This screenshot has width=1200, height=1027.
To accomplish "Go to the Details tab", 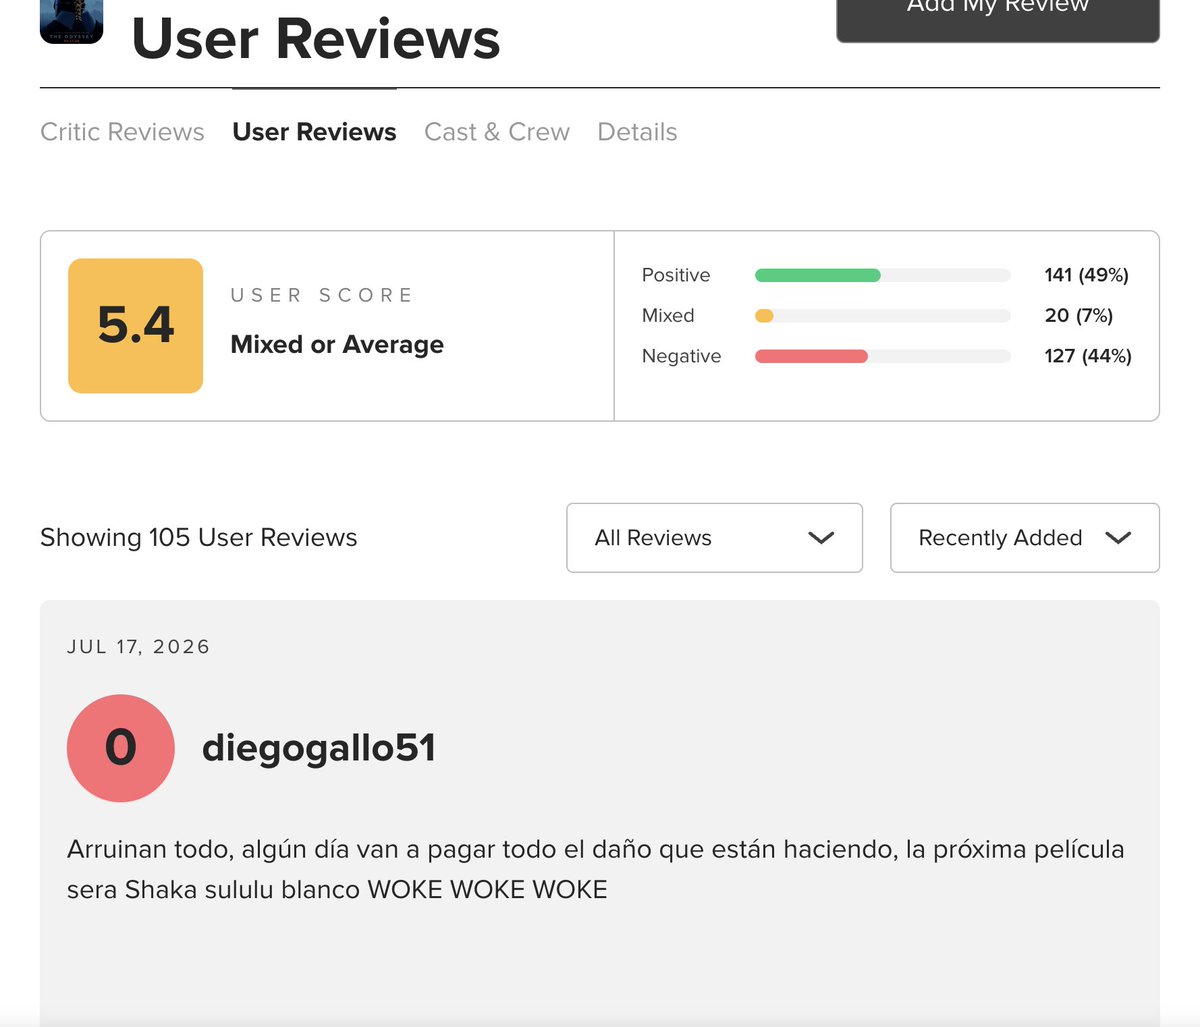I will [637, 132].
